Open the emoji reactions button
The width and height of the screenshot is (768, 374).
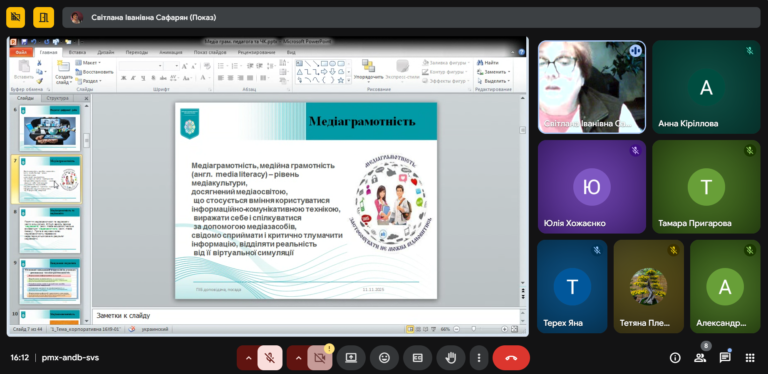pyautogui.click(x=384, y=358)
